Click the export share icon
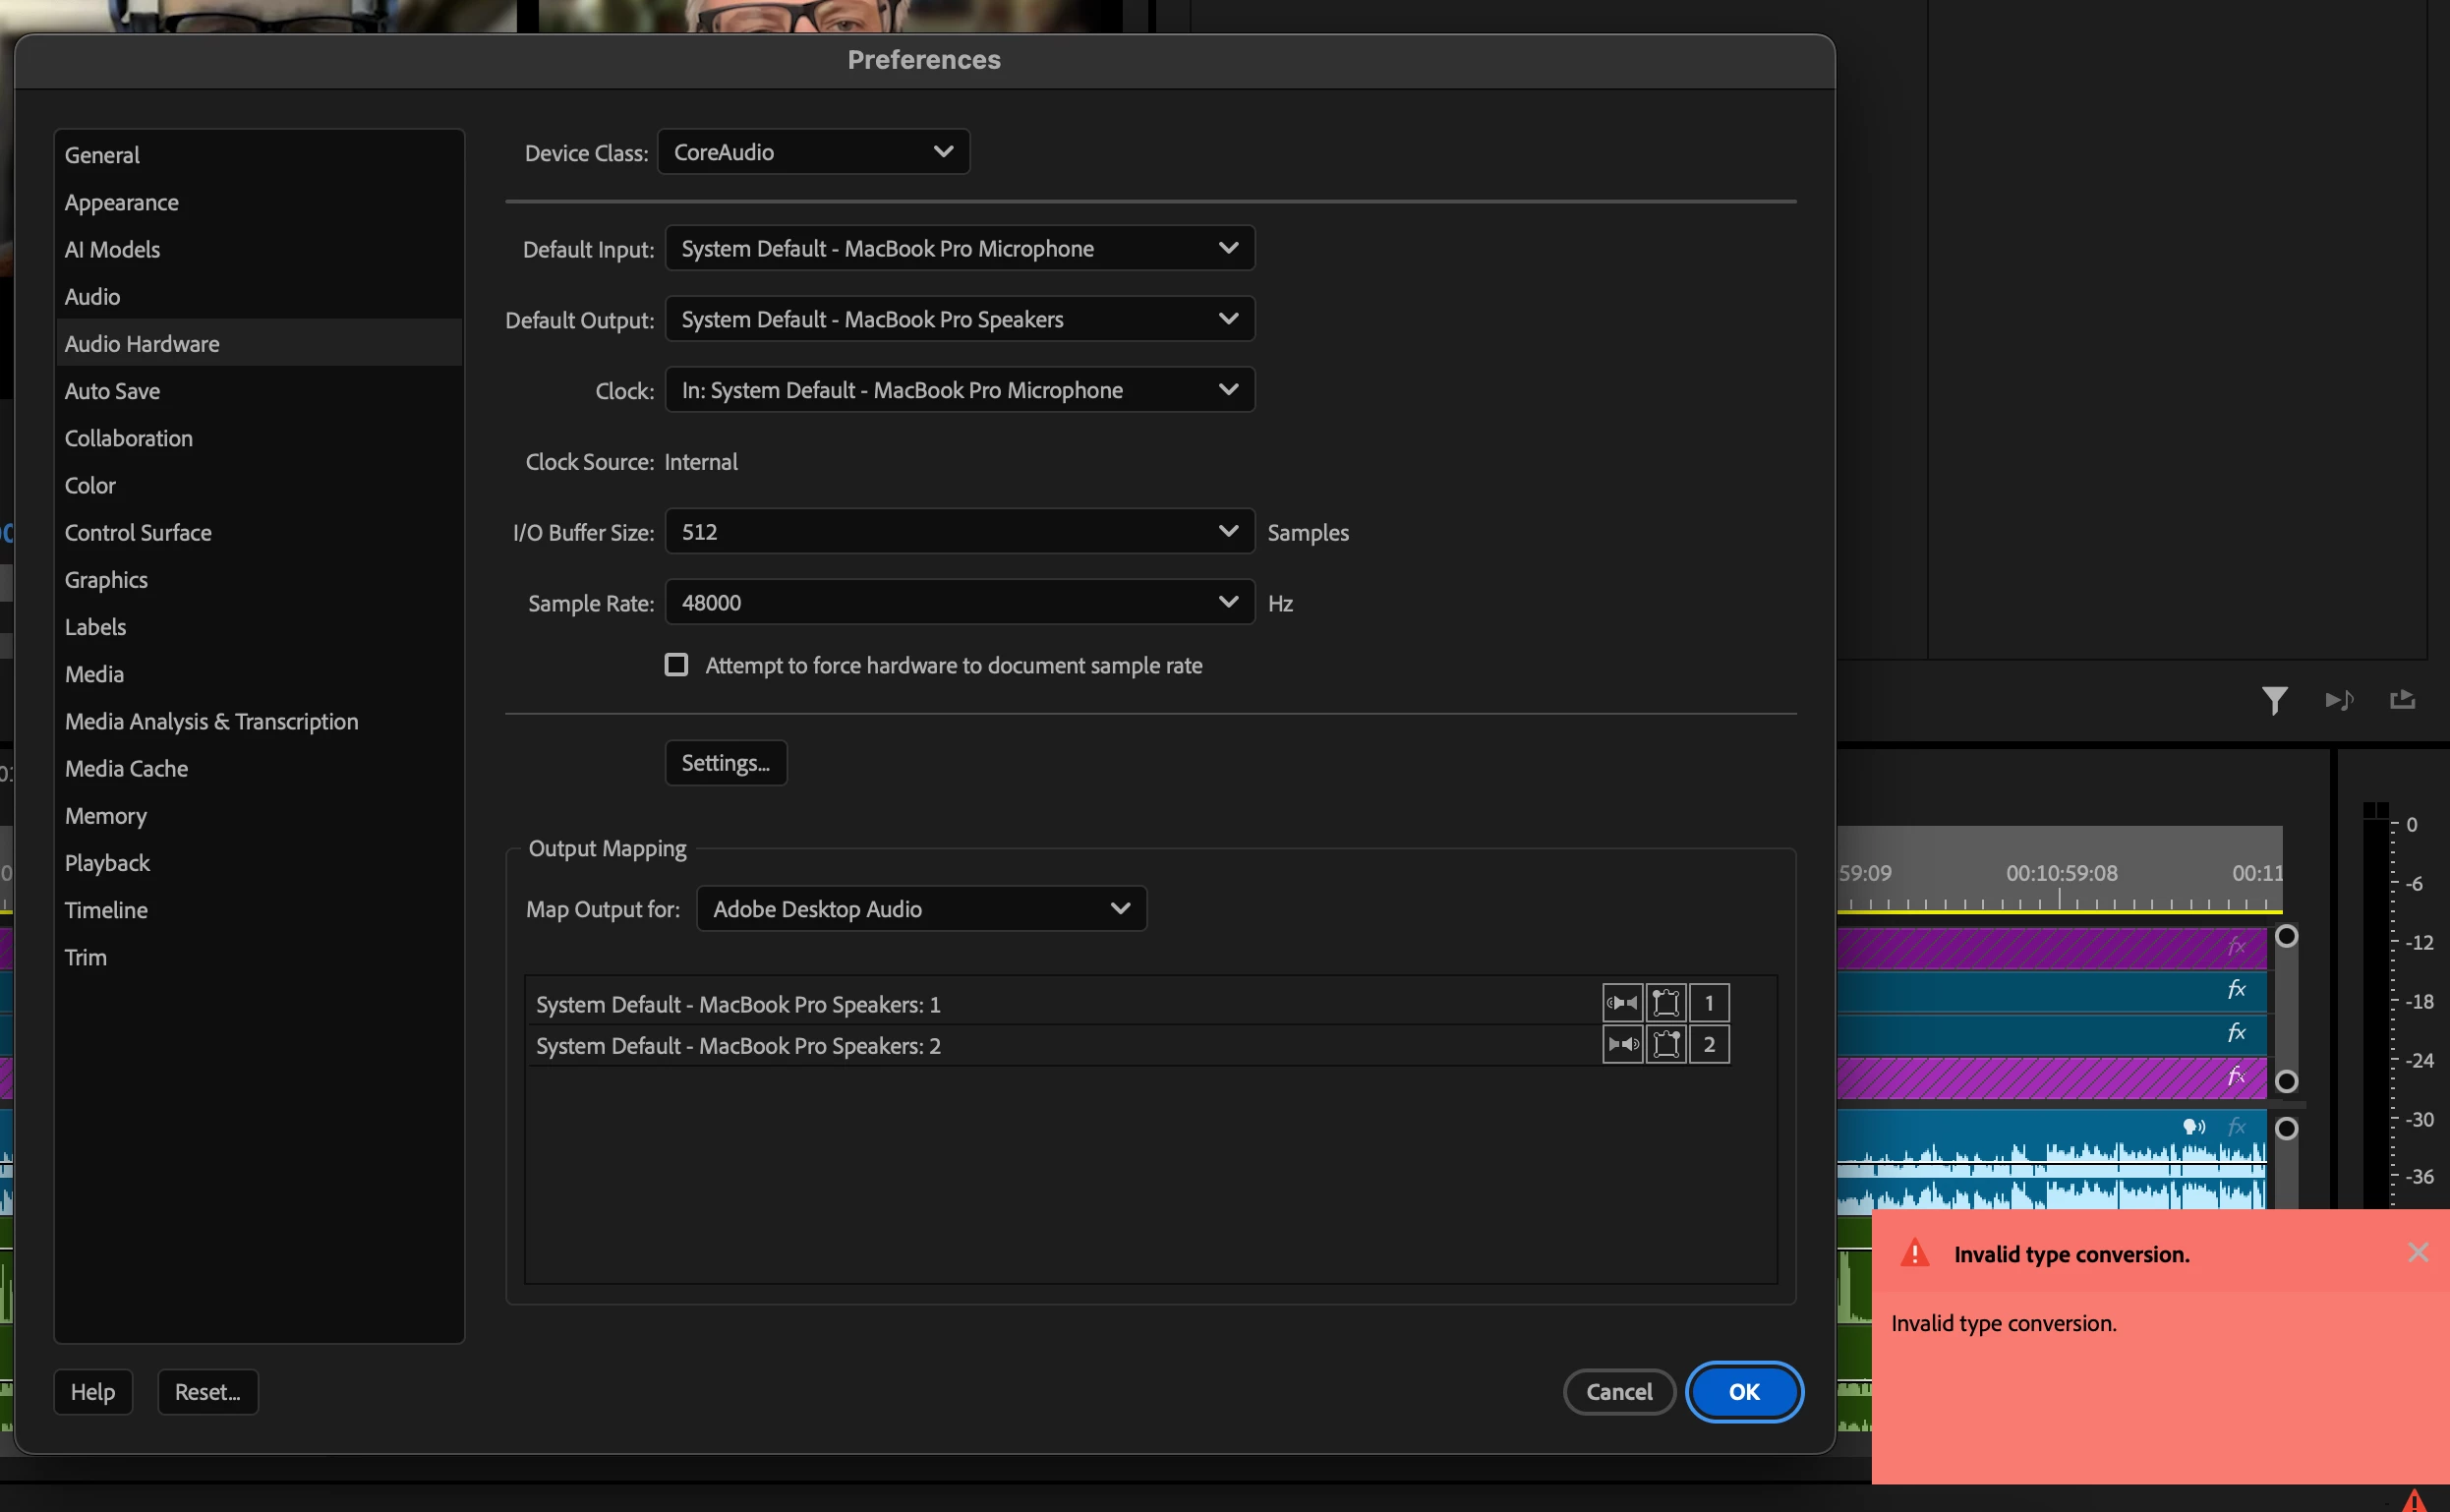Image resolution: width=2450 pixels, height=1512 pixels. tap(2402, 700)
